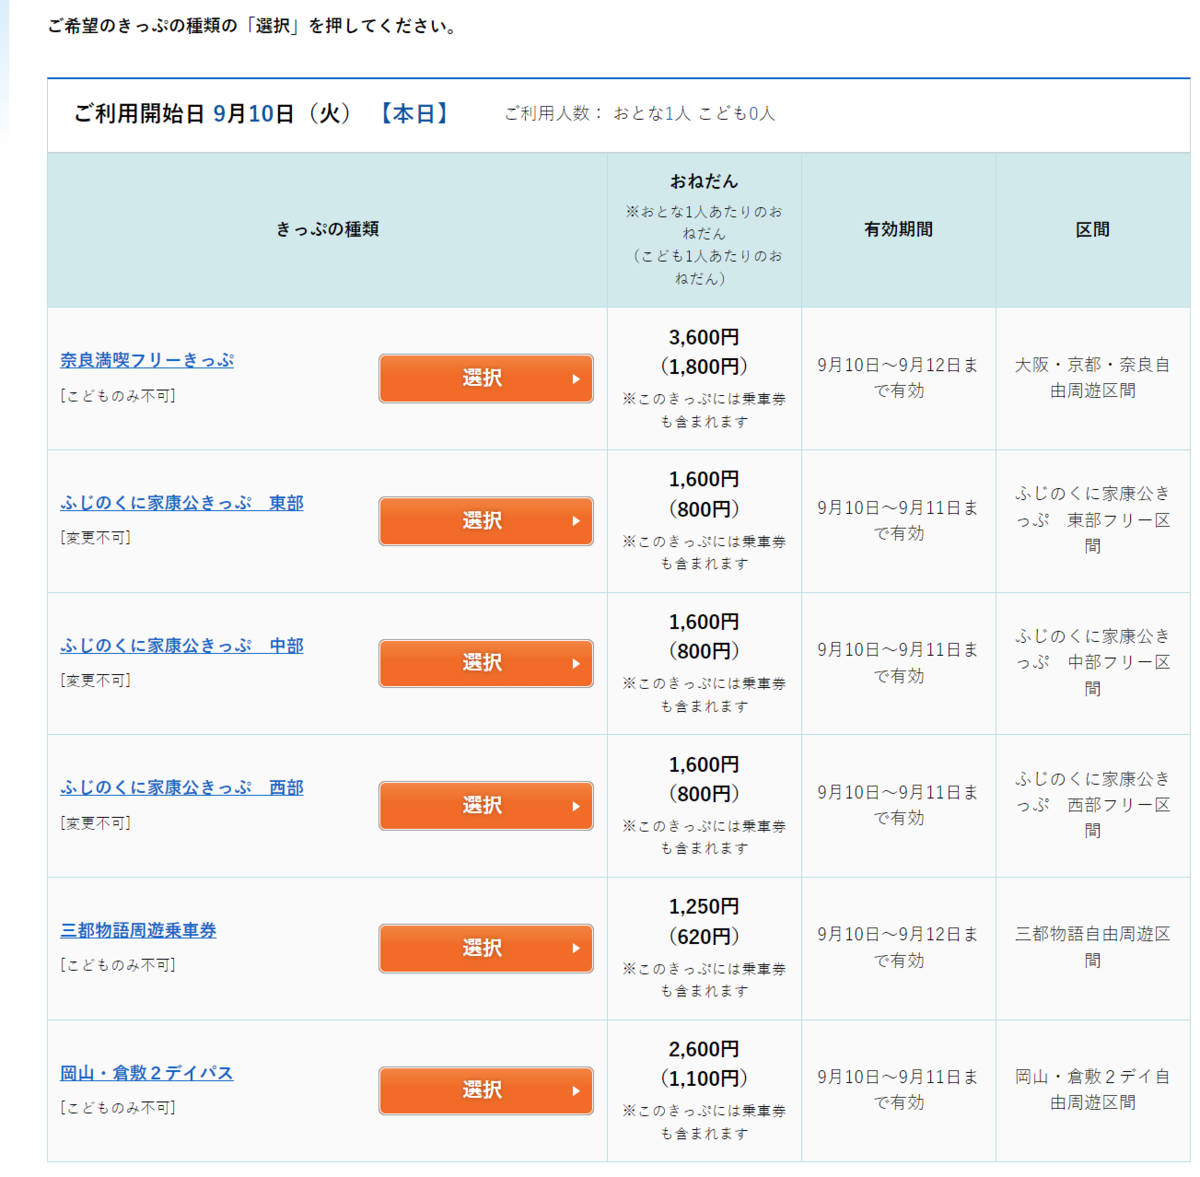The height and width of the screenshot is (1177, 1200).
Task: Click [こどものみ不可] under 奈良満喫フリーきっぷ
Action: [x=118, y=396]
